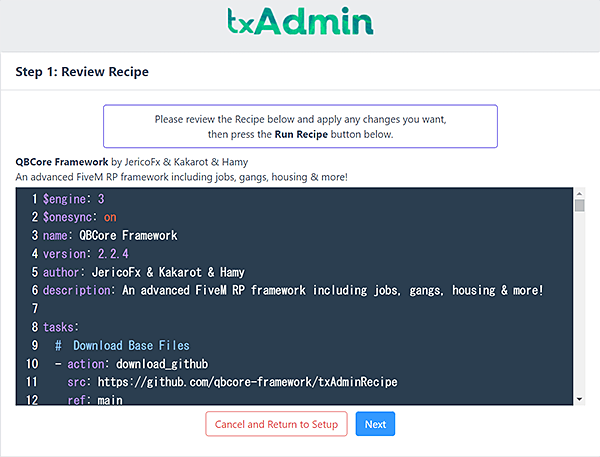Click the 'ref: main' line
Viewport: 600px width, 457px height.
coord(95,400)
